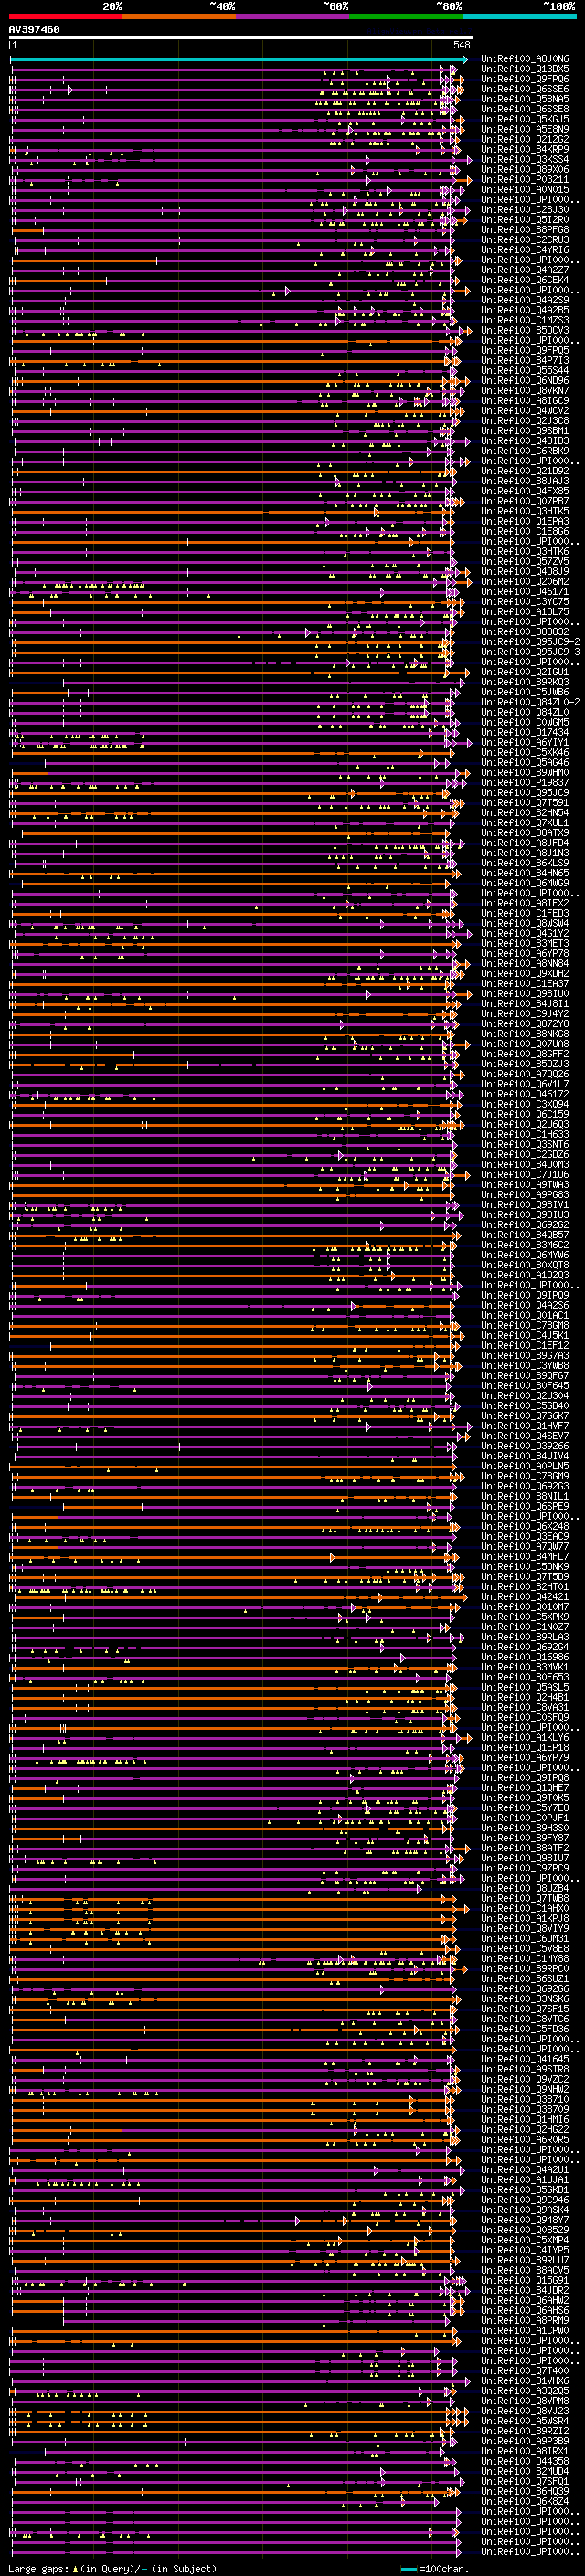
Task: Click on UniRef100_C2BJ30
Action: (x=525, y=209)
